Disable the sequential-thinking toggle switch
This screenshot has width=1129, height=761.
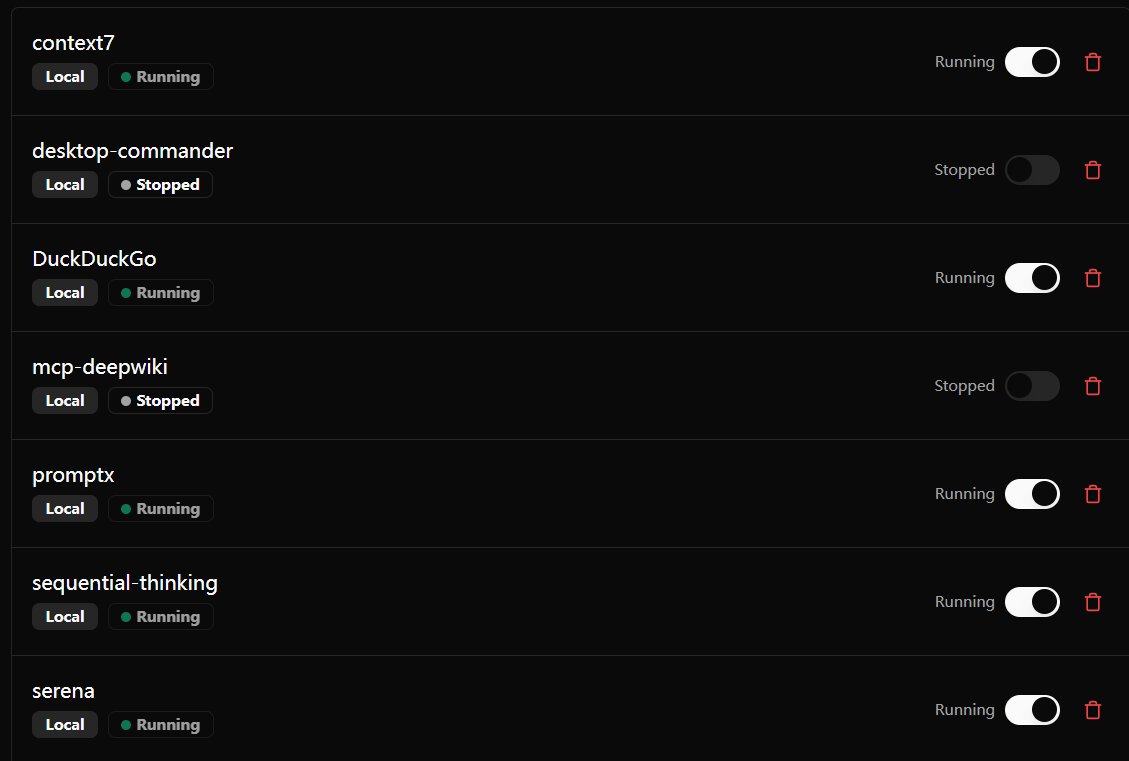pyautogui.click(x=1032, y=602)
